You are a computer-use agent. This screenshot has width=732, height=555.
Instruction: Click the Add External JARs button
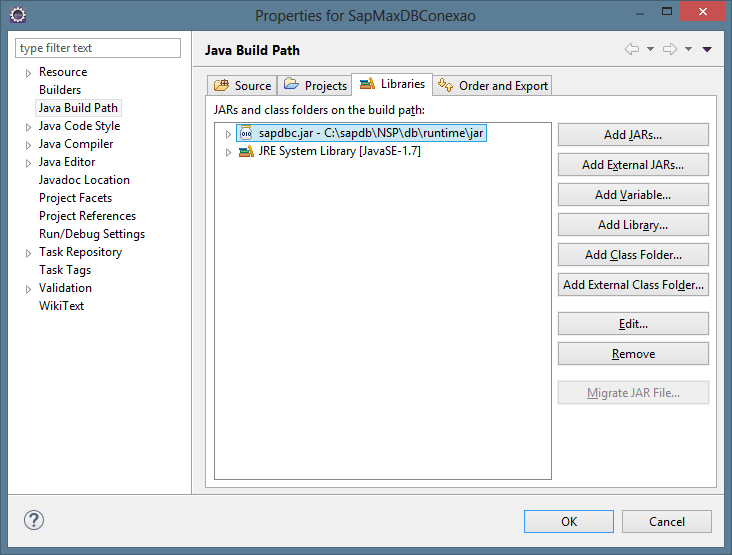[633, 165]
